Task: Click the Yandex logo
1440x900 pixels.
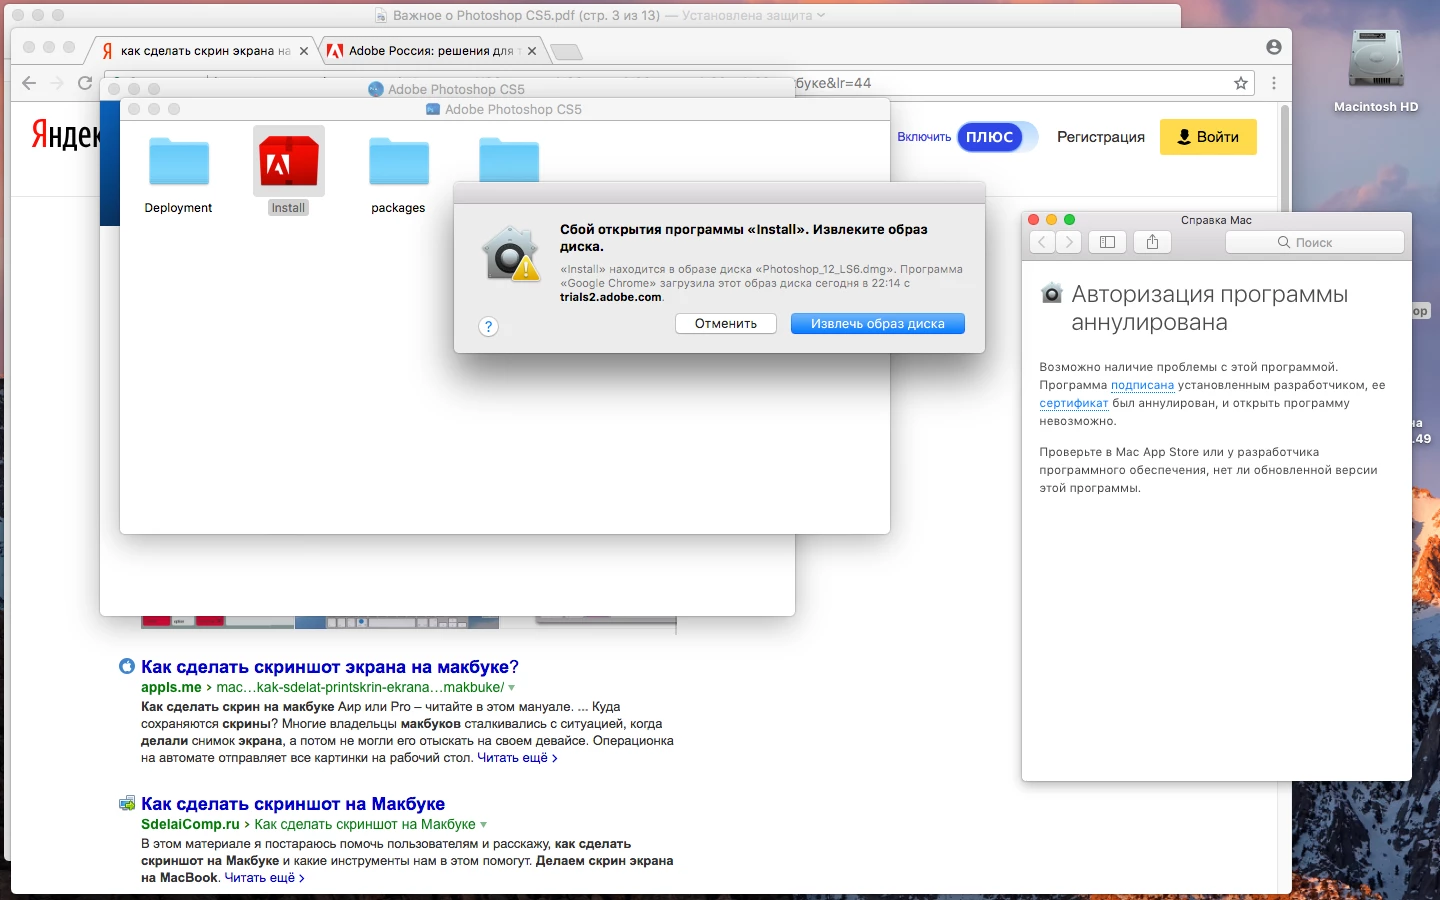Action: coord(65,134)
